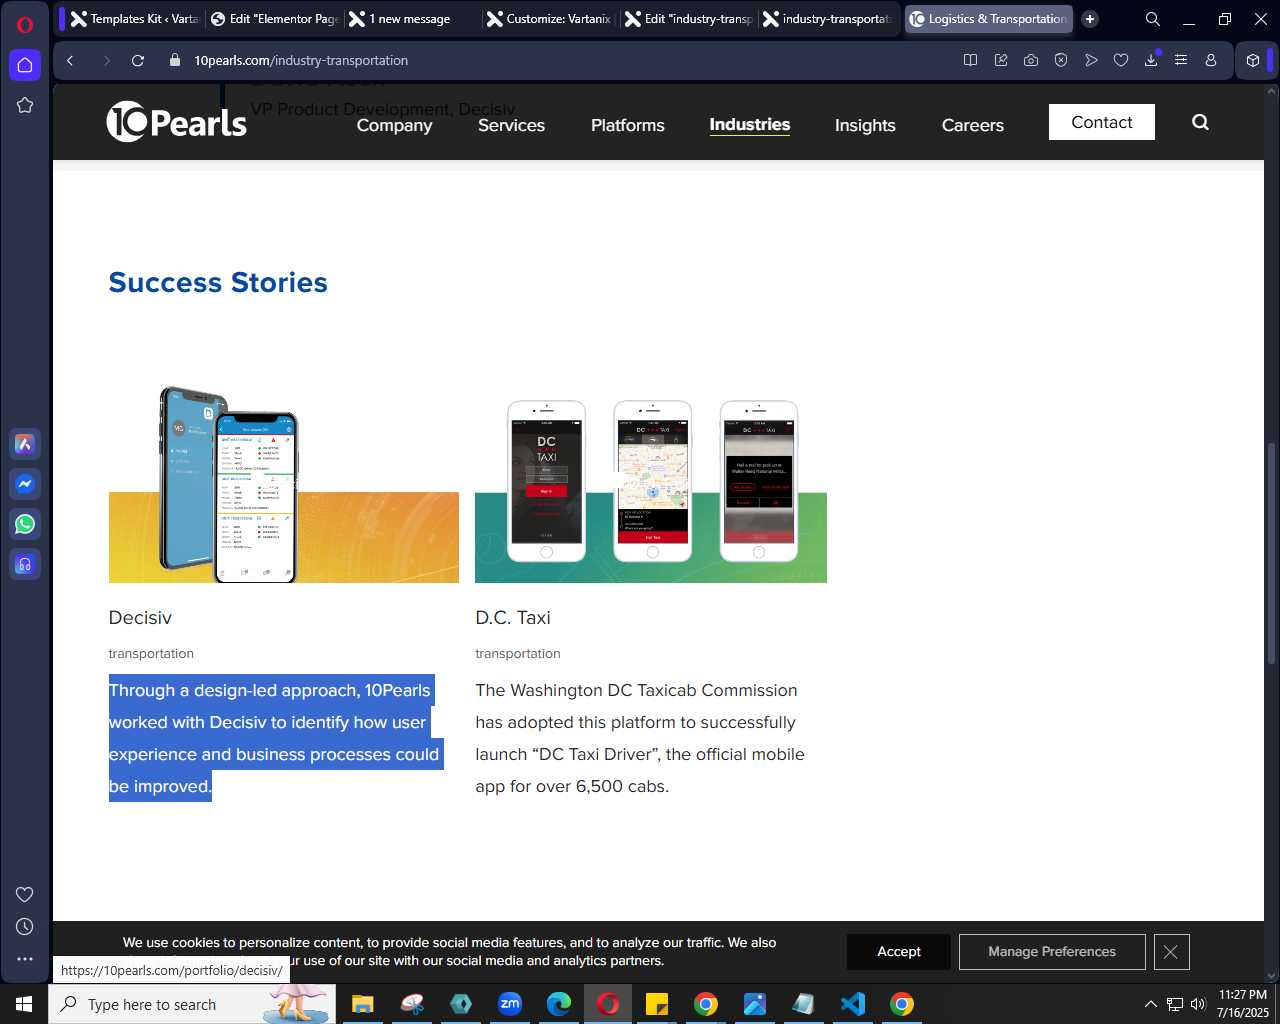Open the My Flow send icon
Screen dimensions: 1280x1024
coord(1091,60)
